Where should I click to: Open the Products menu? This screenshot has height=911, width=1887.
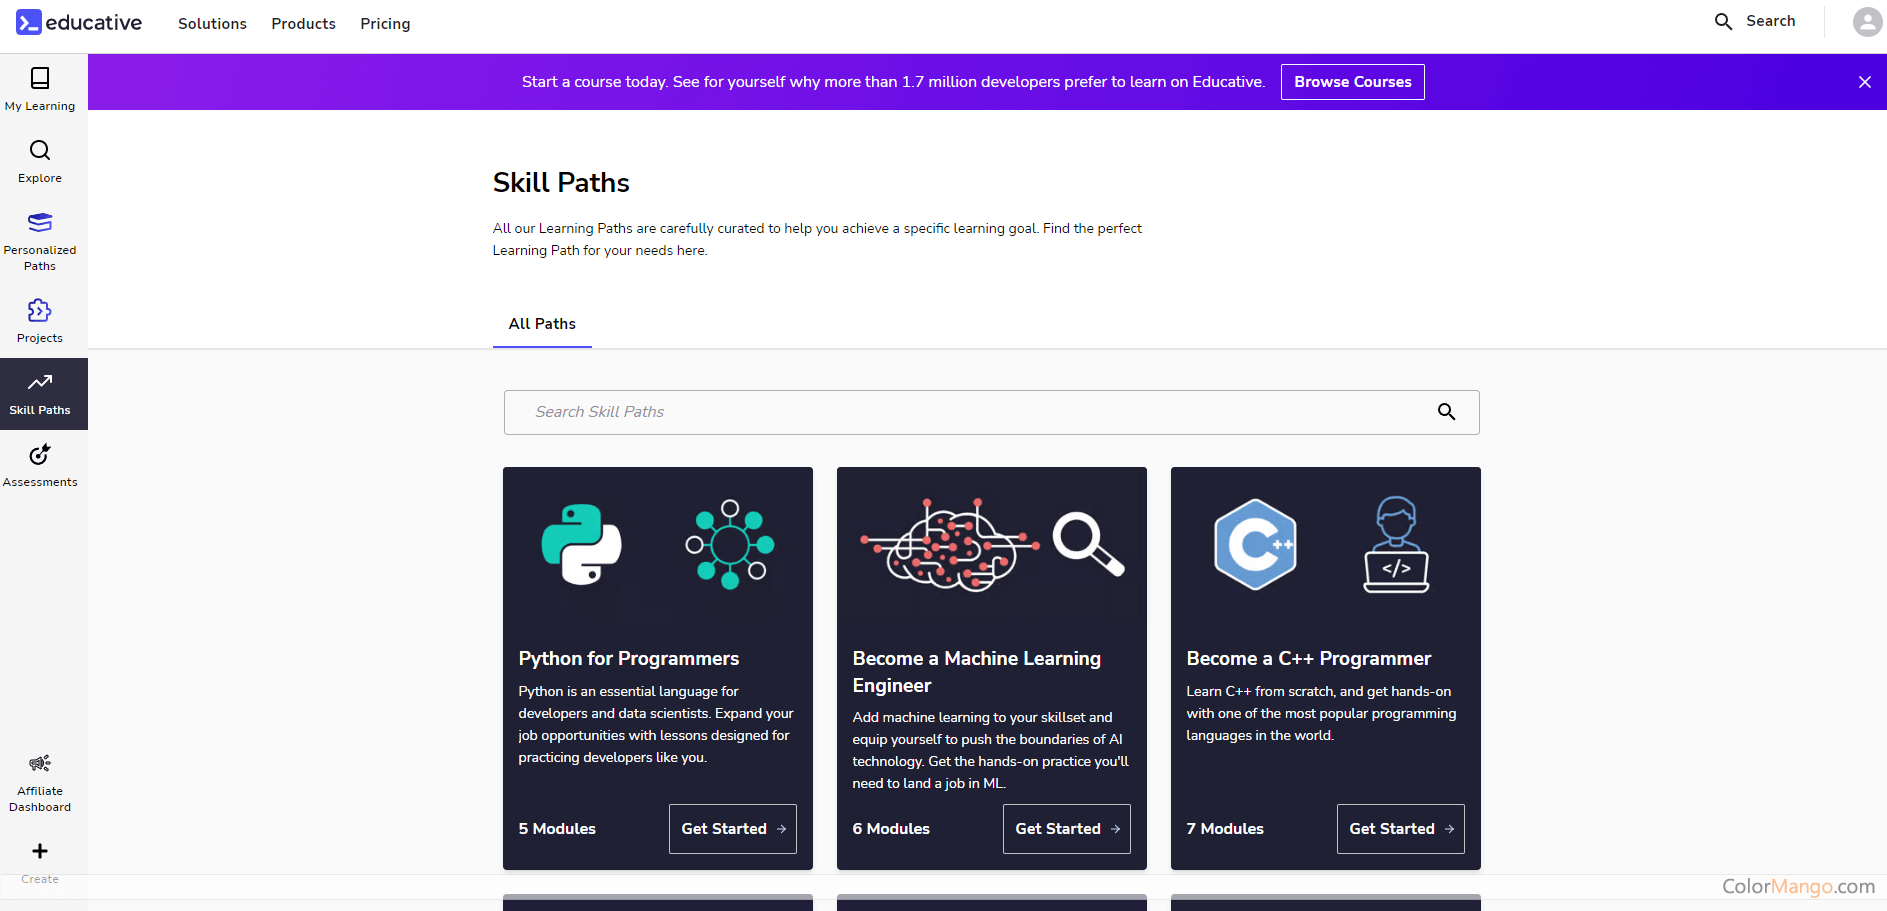[x=303, y=24]
